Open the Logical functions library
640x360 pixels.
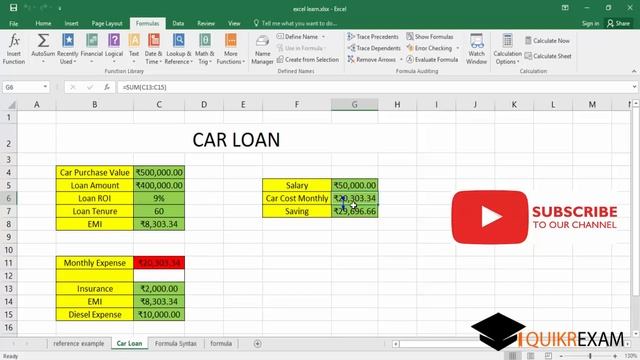pyautogui.click(x=114, y=49)
